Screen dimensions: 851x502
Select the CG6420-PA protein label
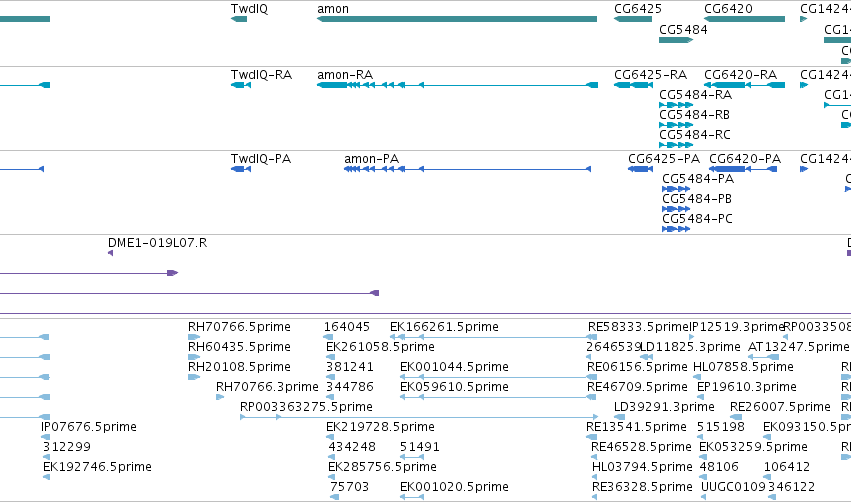point(745,158)
